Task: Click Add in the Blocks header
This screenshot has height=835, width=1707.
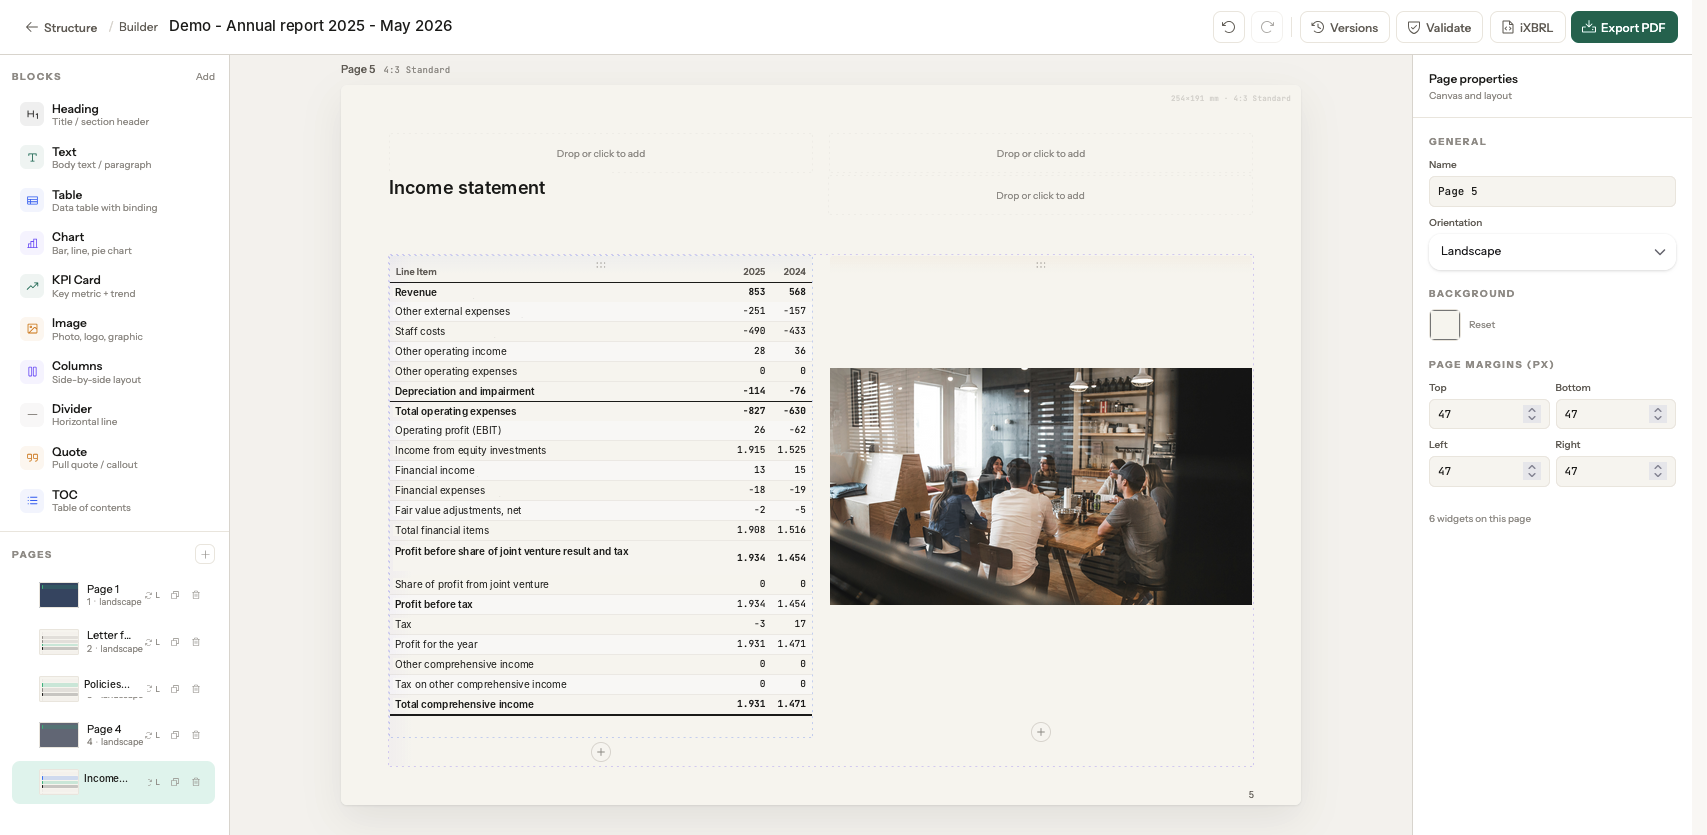Action: (205, 77)
